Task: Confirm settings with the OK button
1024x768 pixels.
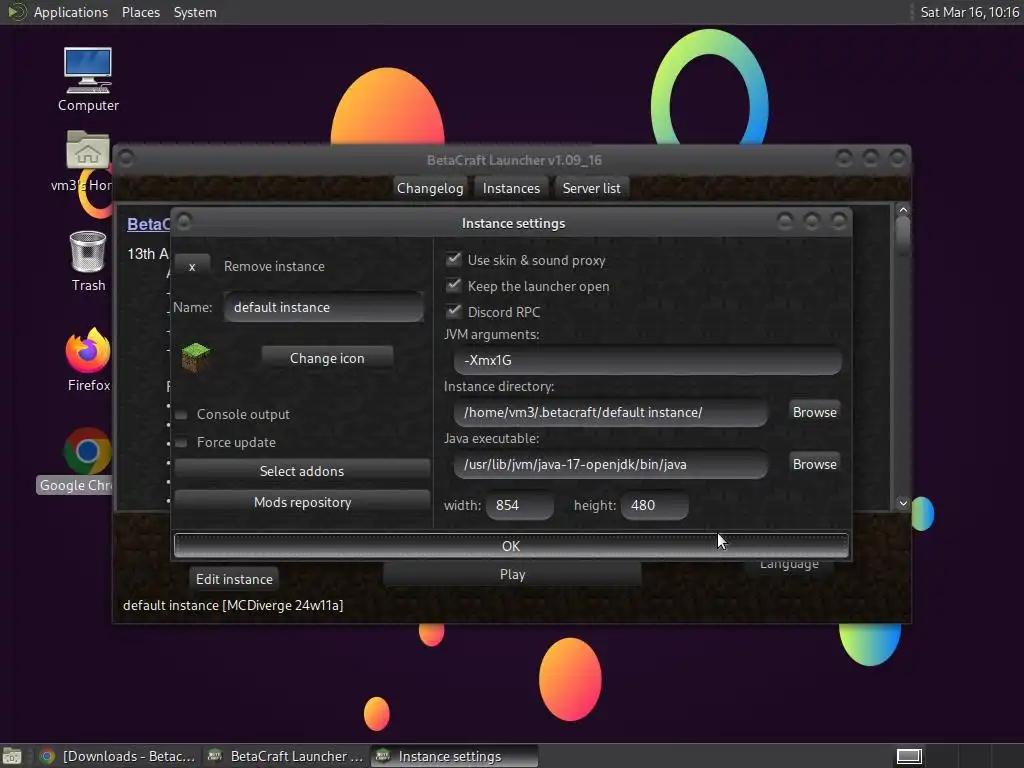Action: (x=511, y=546)
